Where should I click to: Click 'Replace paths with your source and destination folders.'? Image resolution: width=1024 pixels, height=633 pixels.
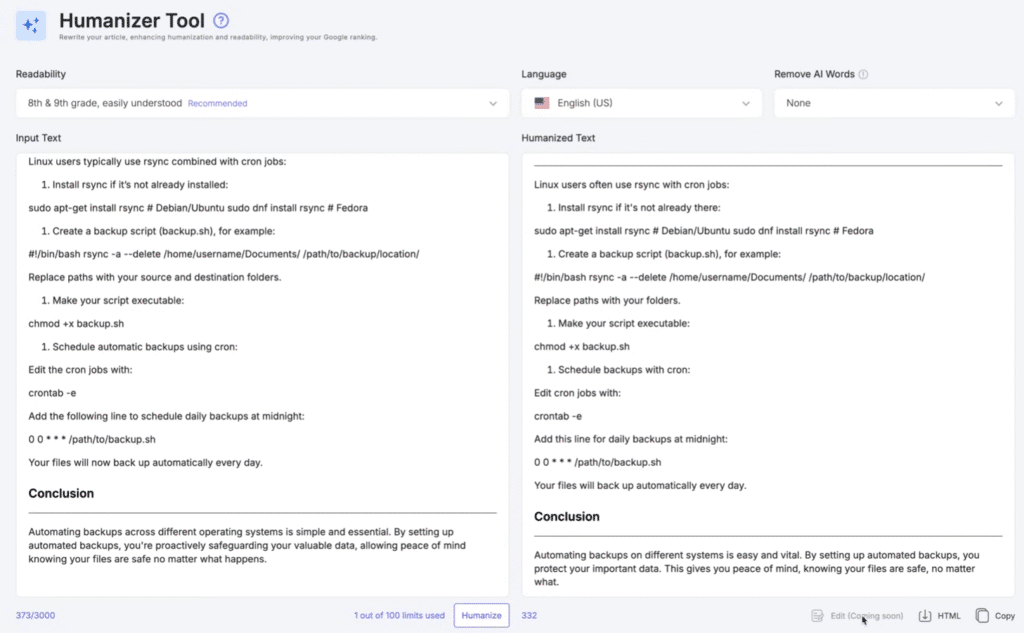155,277
